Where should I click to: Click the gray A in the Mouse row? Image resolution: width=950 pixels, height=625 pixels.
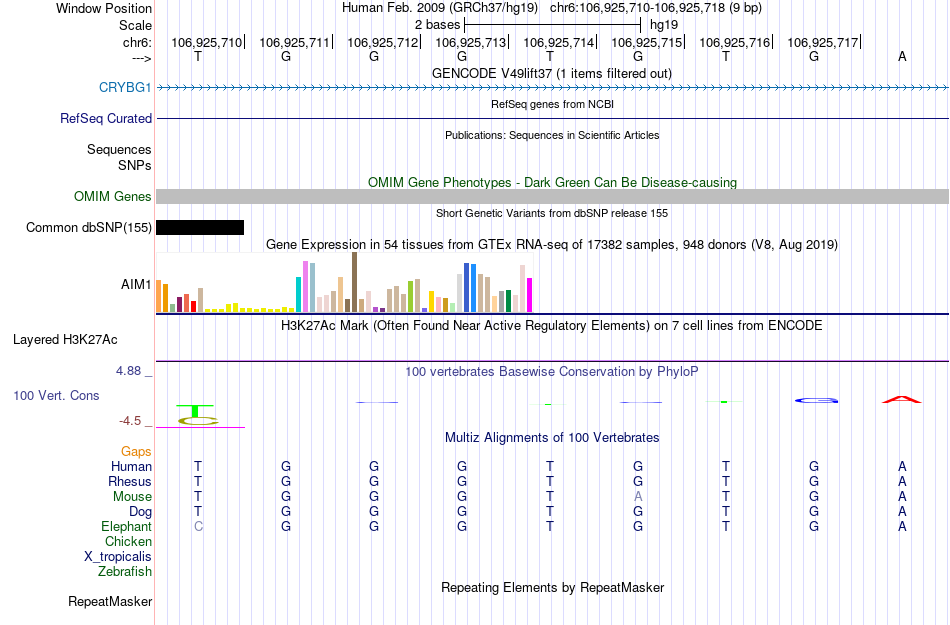click(x=638, y=496)
